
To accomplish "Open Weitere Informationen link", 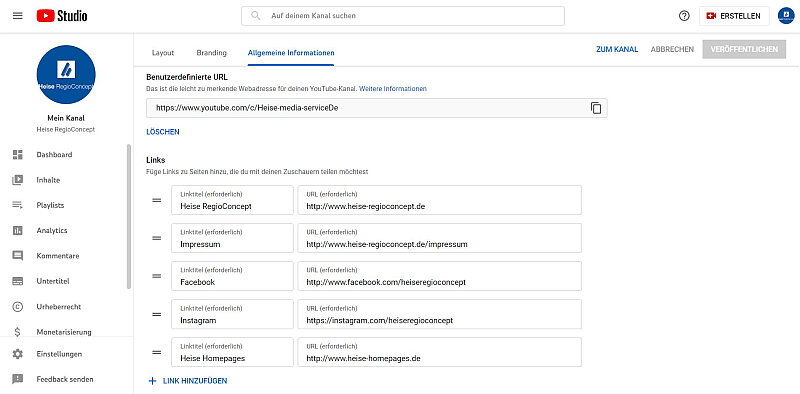I will coord(393,89).
